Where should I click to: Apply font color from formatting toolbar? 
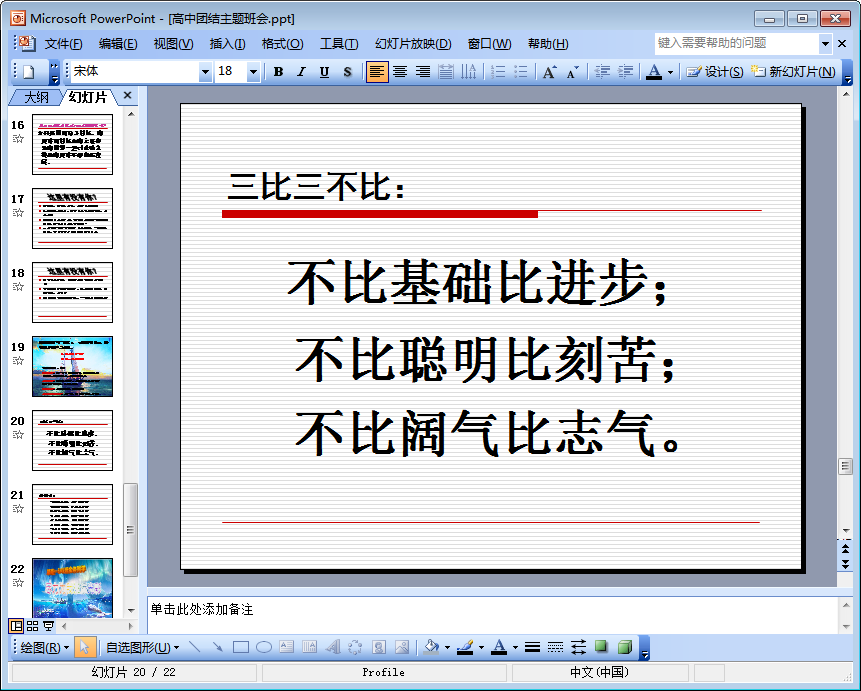click(653, 72)
